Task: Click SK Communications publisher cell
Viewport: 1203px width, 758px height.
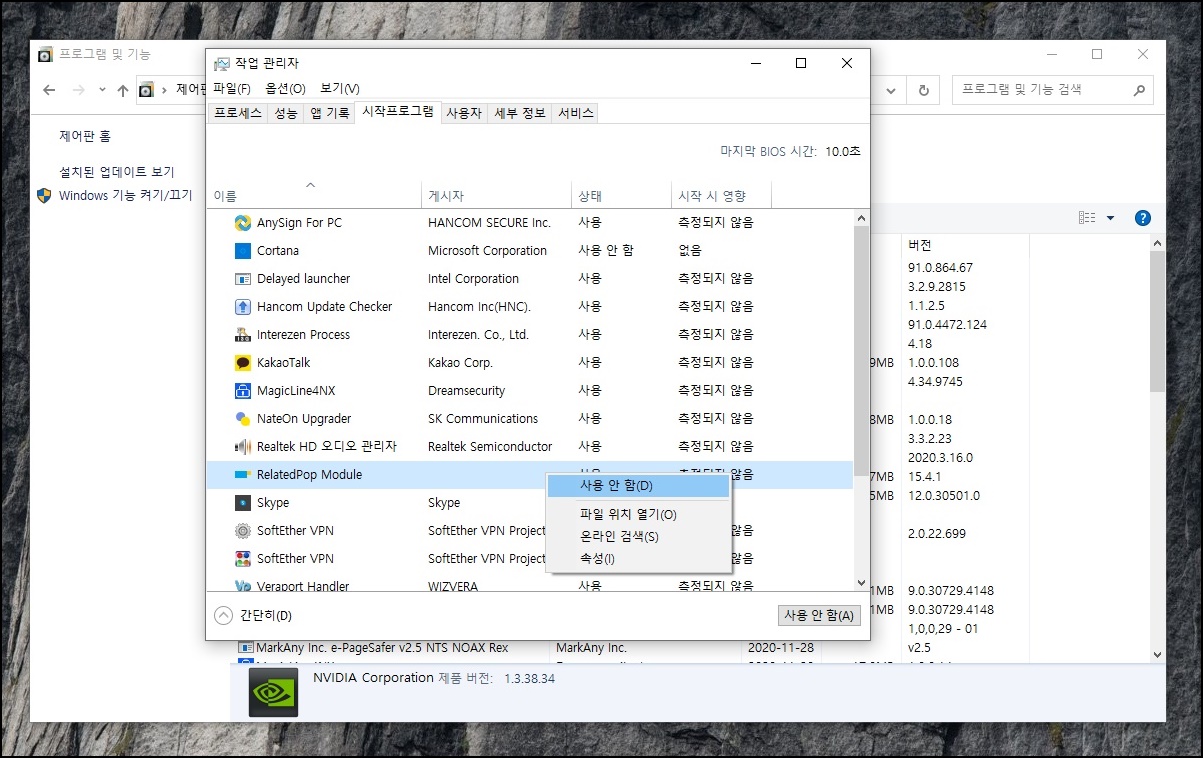Action: [x=483, y=419]
